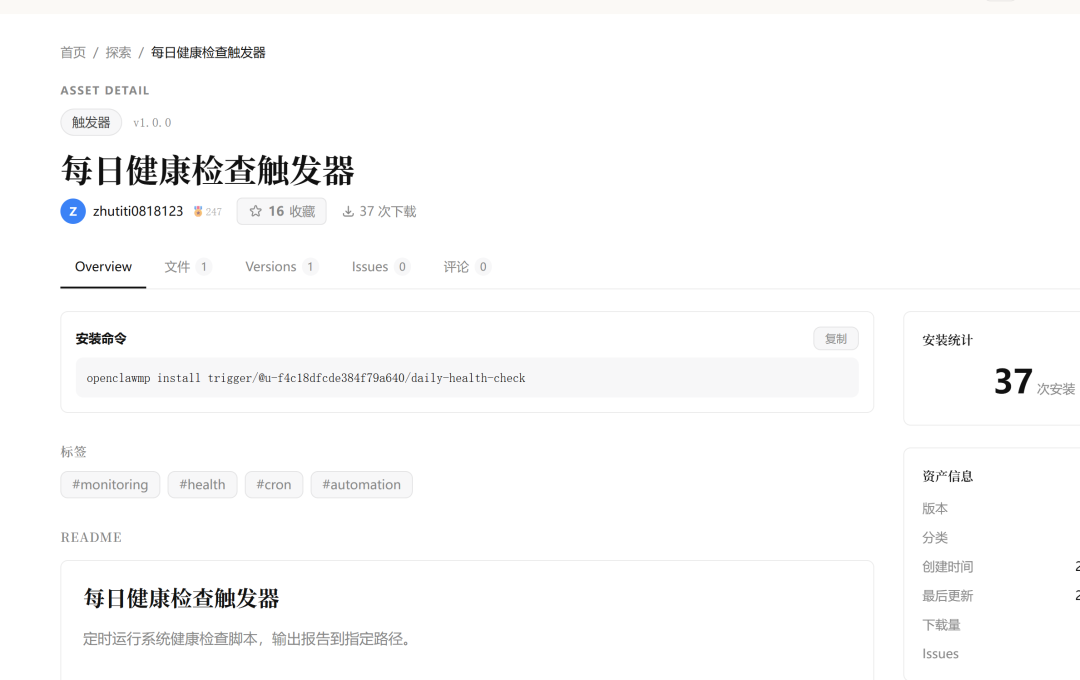Click the #cron tag

(x=273, y=485)
